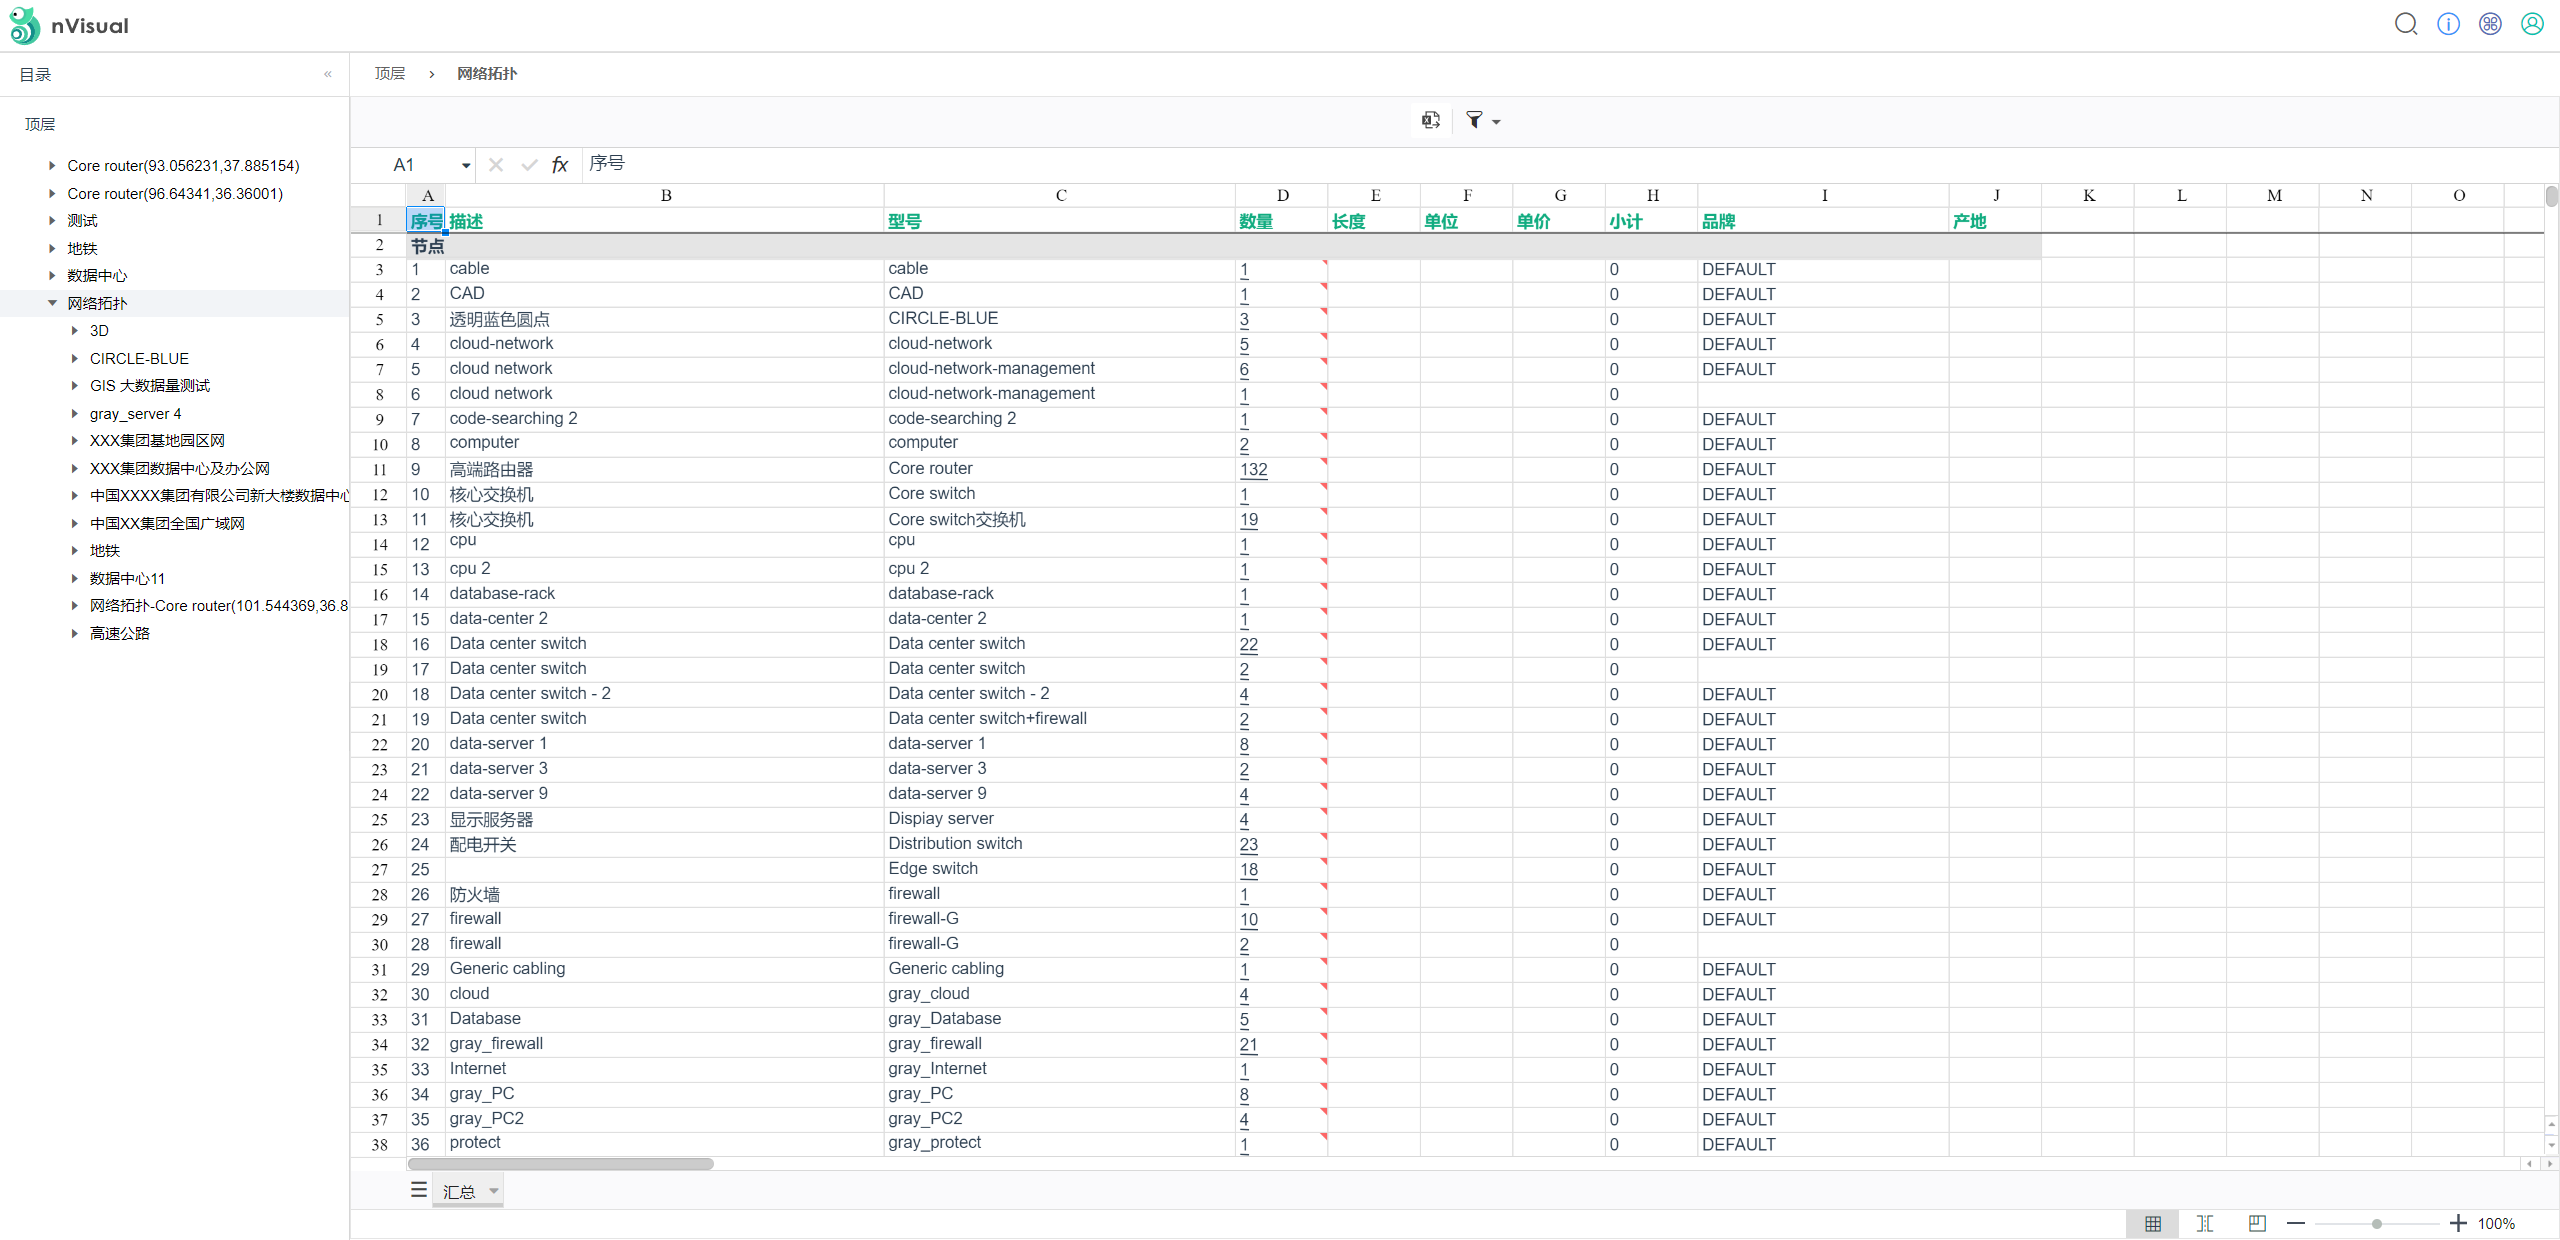Open the user account icon
Viewport: 2560px width, 1240px height.
pyautogui.click(x=2532, y=24)
